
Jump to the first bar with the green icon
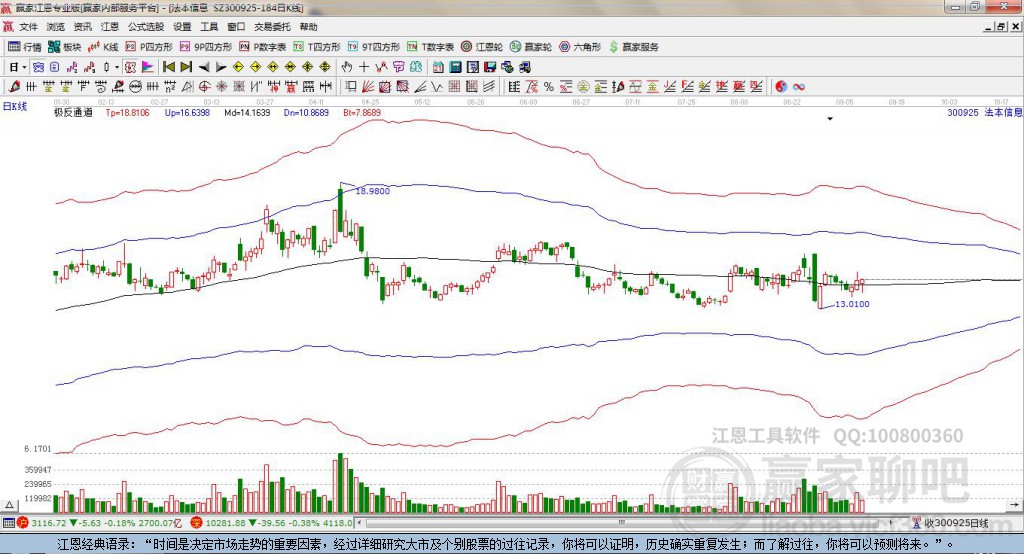(x=168, y=67)
